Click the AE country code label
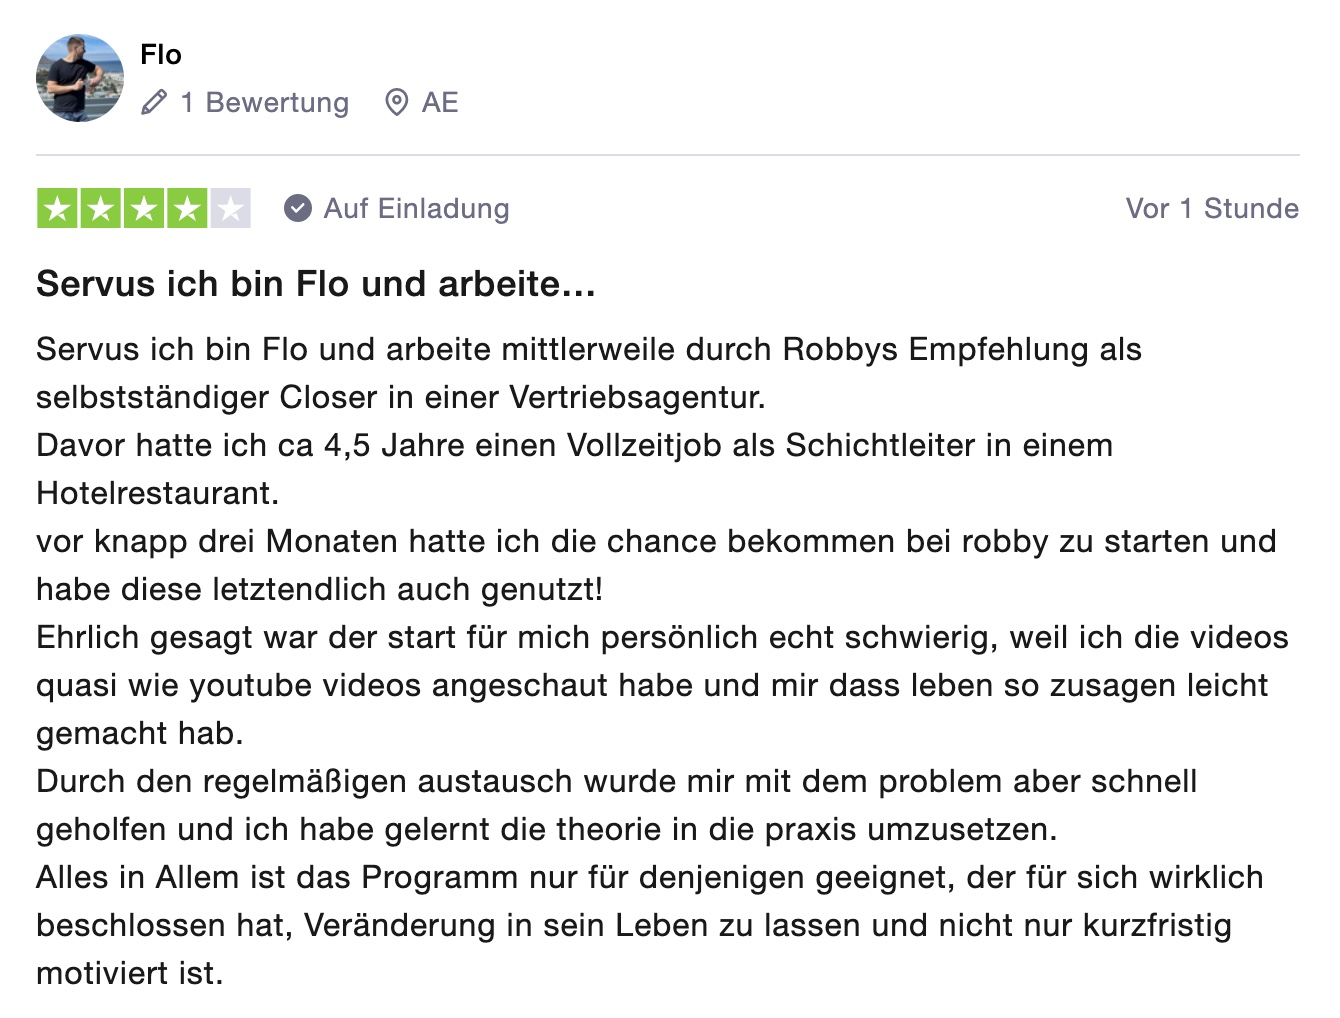 coord(440,102)
